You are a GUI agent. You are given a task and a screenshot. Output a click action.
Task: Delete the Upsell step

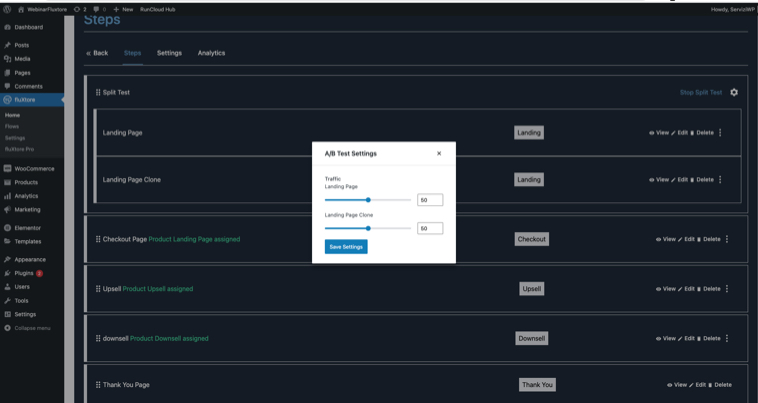pyautogui.click(x=707, y=289)
